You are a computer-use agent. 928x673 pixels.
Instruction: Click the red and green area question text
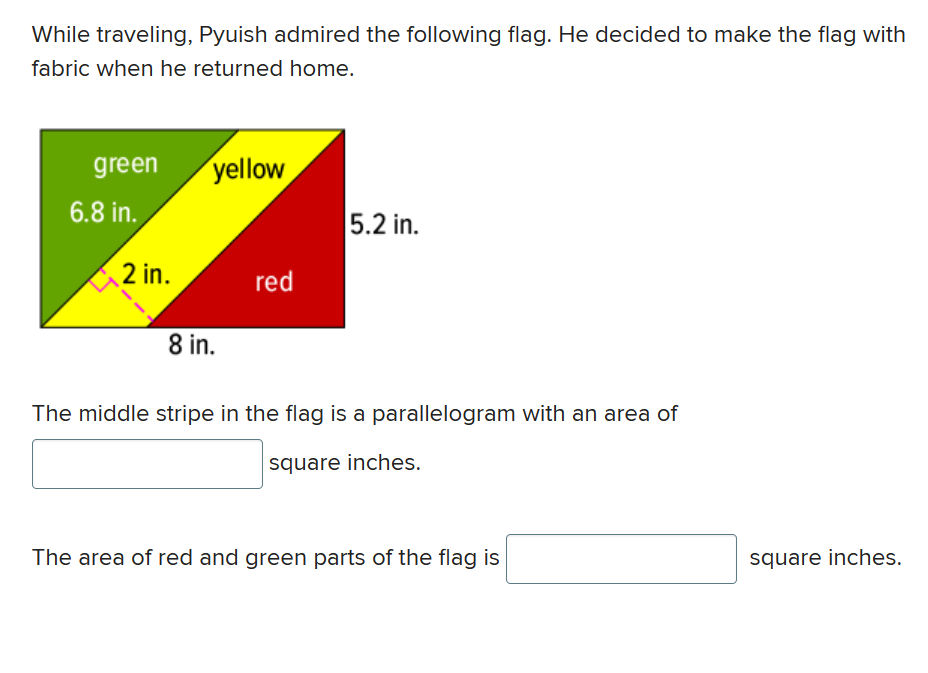pos(265,558)
